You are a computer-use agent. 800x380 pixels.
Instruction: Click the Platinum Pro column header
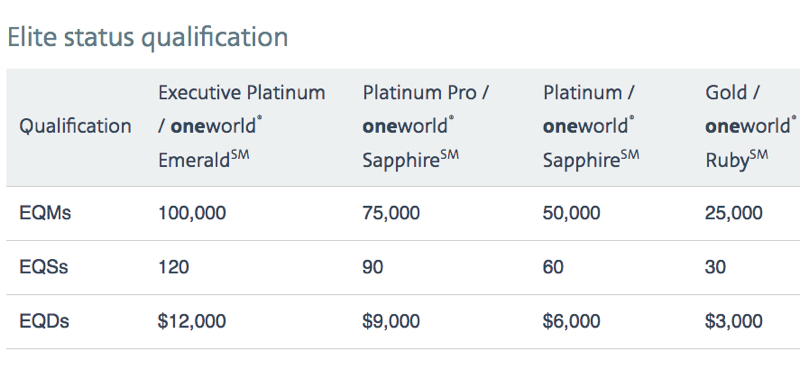pos(426,126)
